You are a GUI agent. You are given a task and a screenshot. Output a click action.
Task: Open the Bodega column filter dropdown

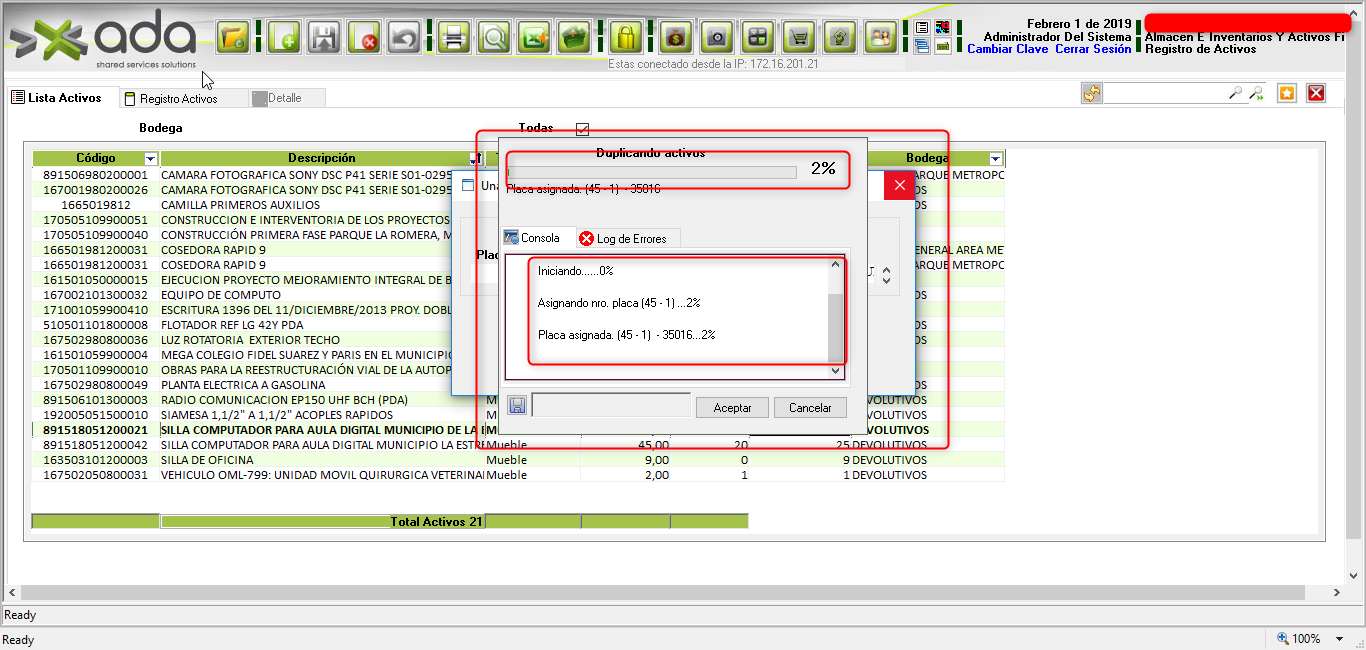[x=995, y=159]
